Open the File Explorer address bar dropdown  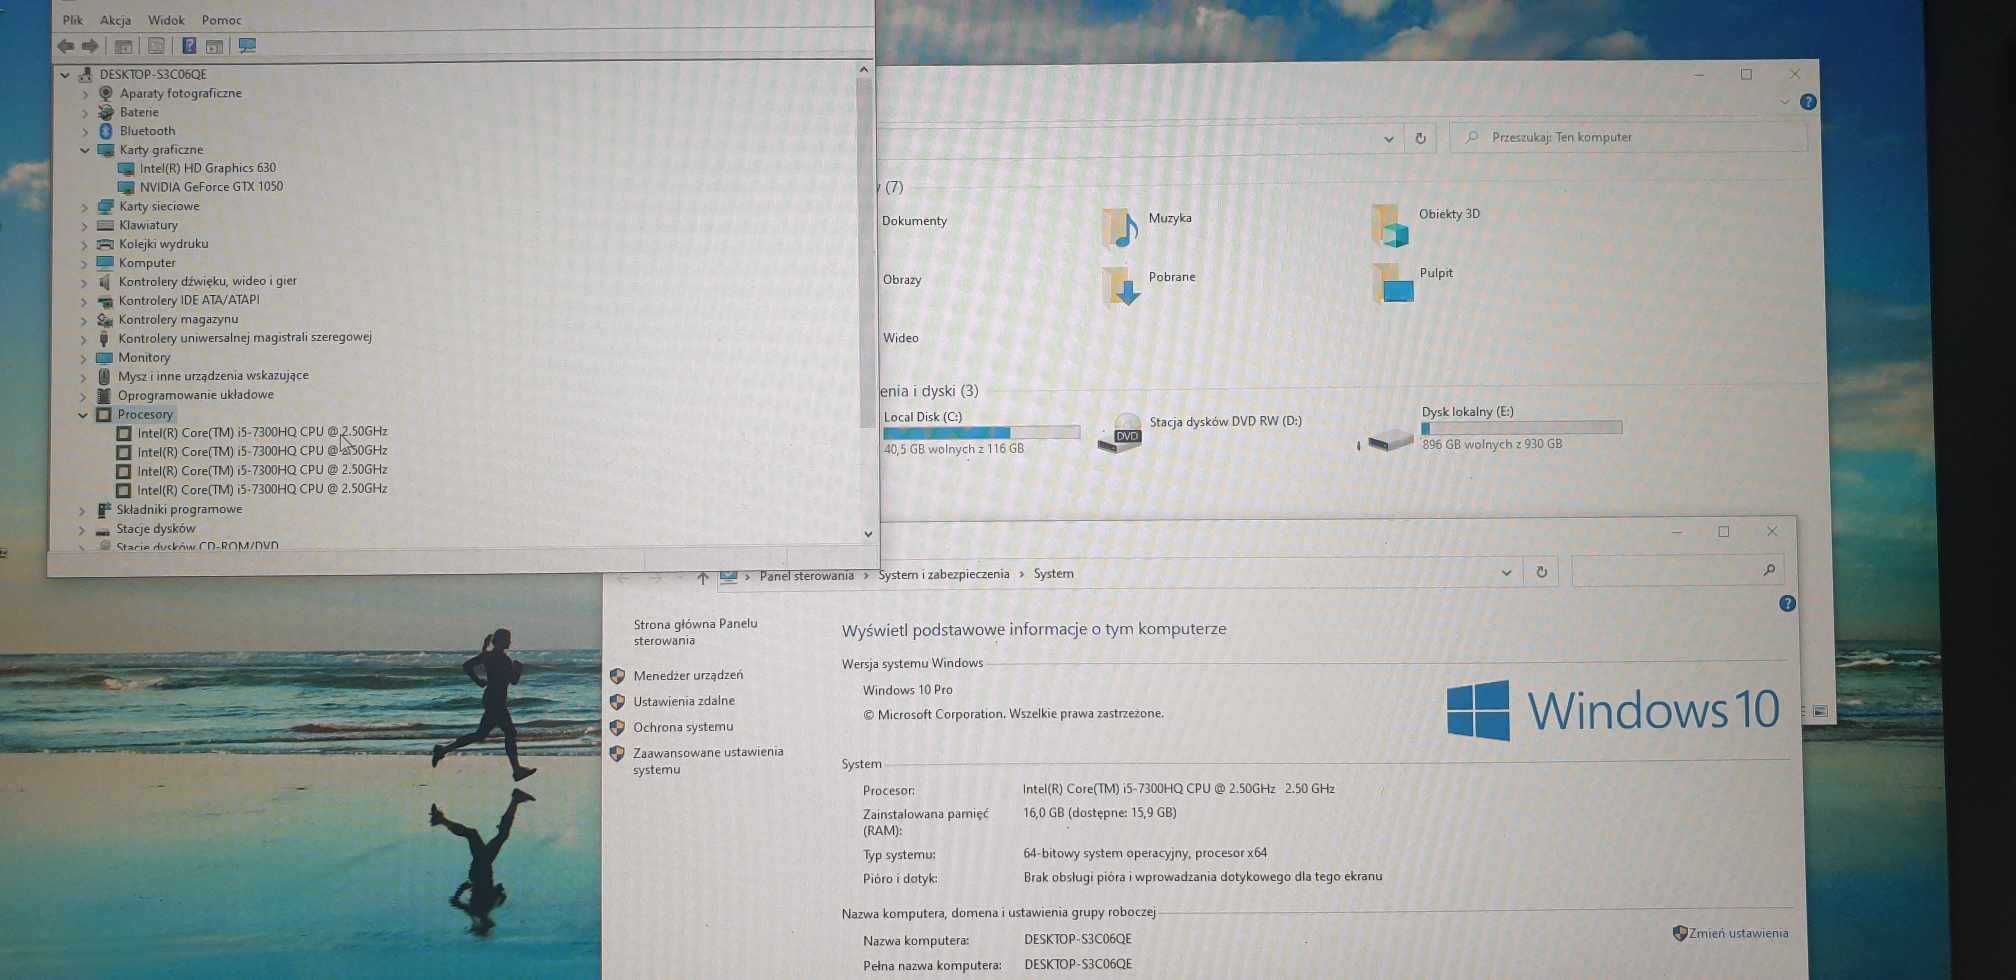(1389, 139)
